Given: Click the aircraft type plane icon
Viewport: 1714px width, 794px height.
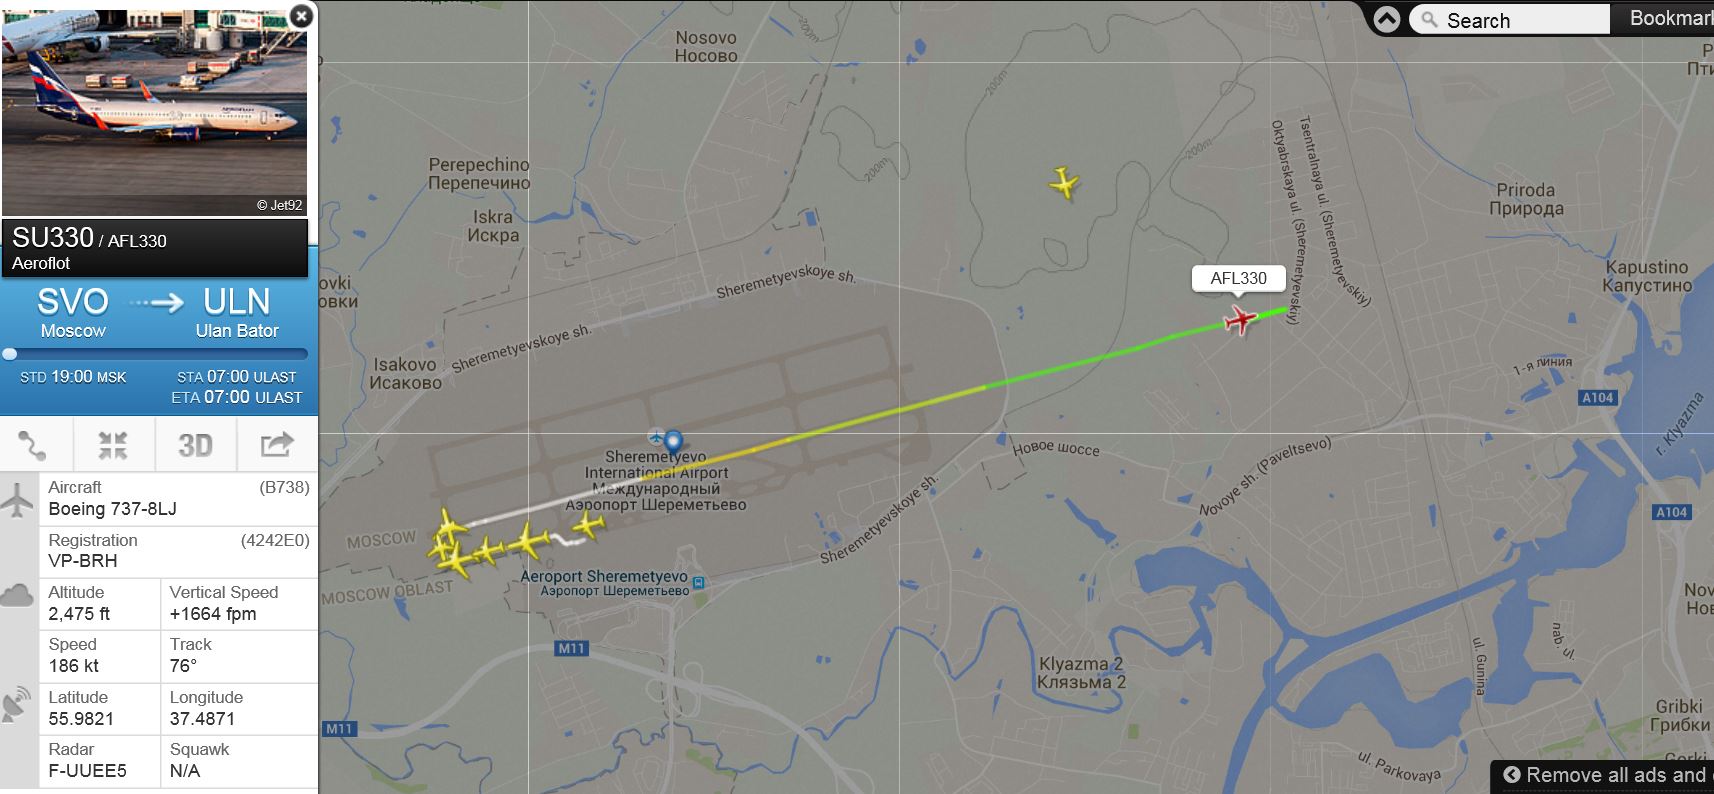Looking at the screenshot, I should (x=17, y=499).
